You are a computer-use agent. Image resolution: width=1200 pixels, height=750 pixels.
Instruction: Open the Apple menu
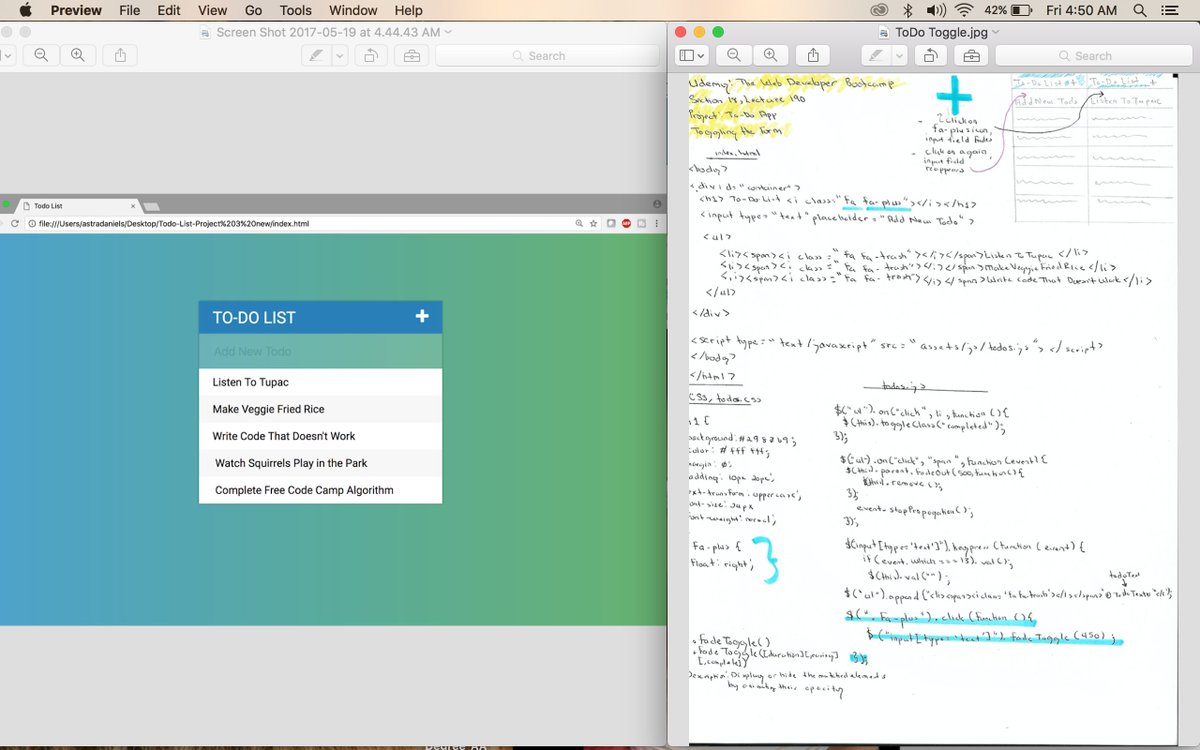coord(25,10)
